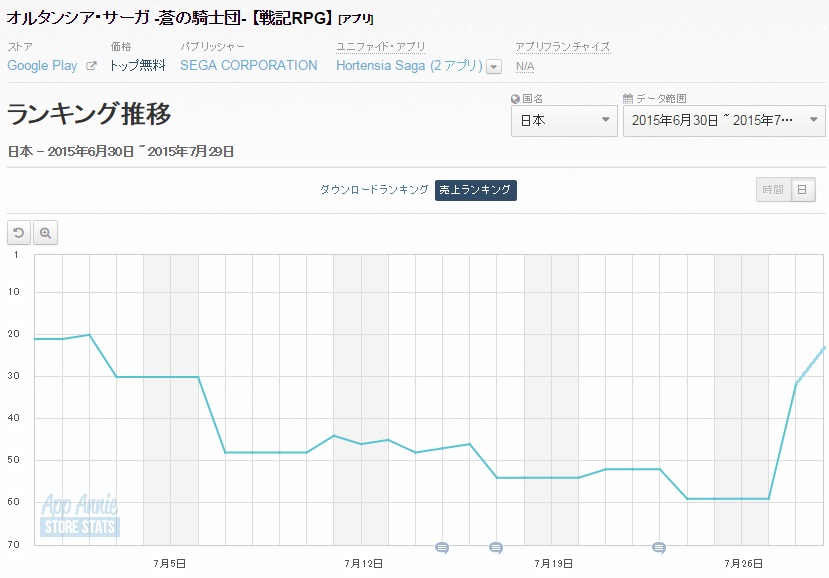Click the 7月19日 axis label
829x578 pixels.
[553, 564]
